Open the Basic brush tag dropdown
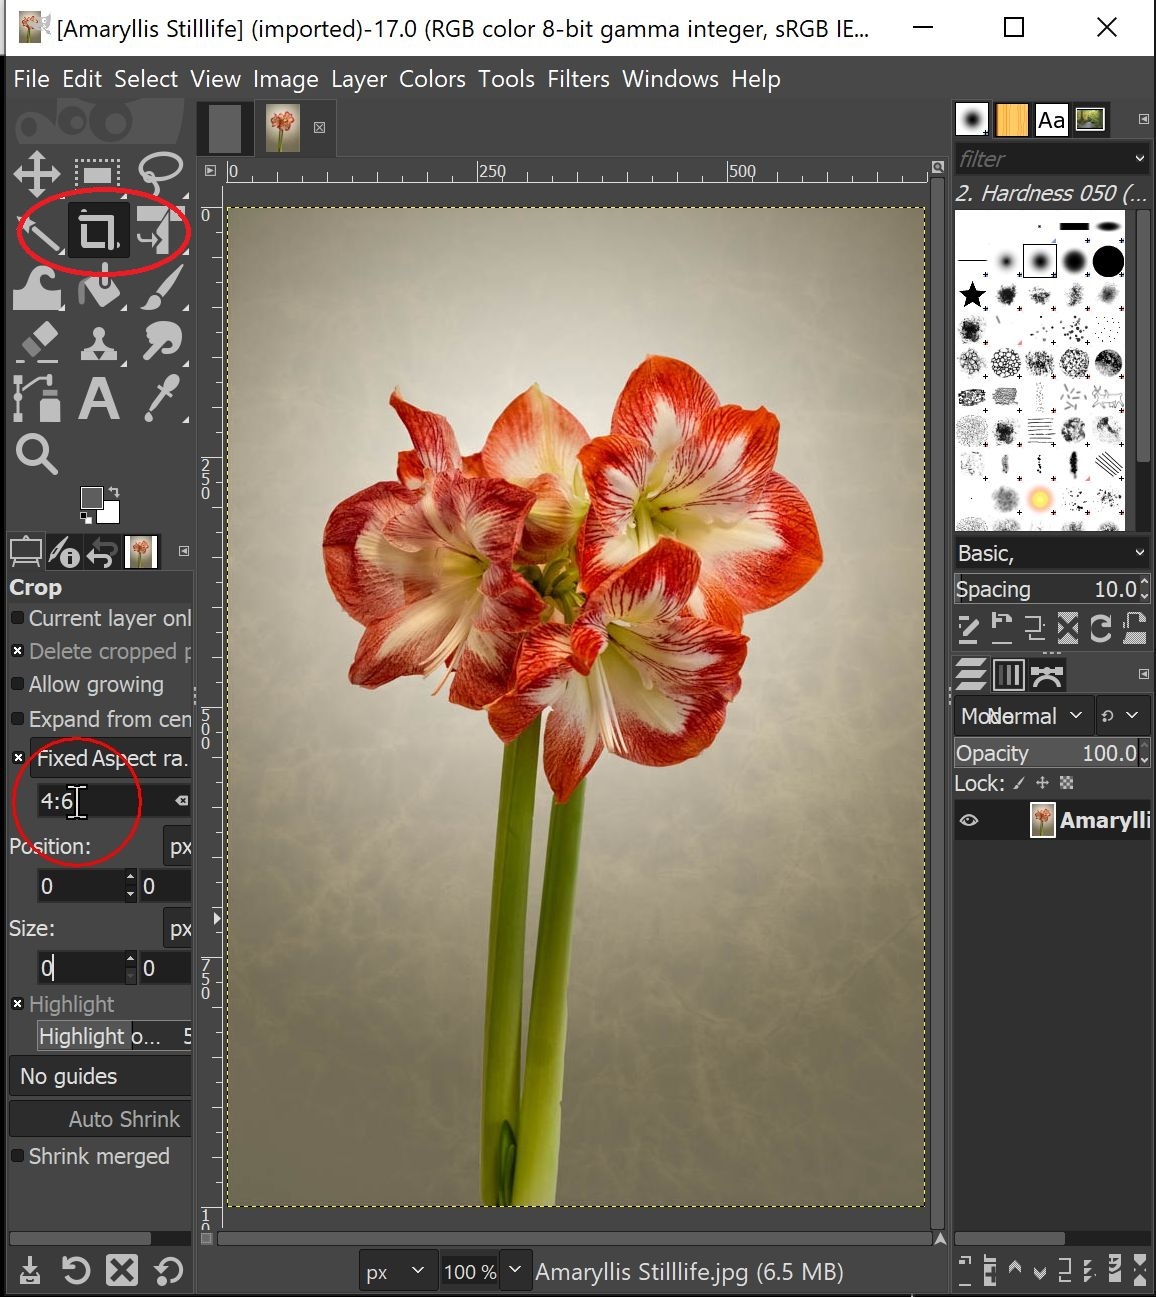This screenshot has width=1156, height=1297. [x=1139, y=553]
